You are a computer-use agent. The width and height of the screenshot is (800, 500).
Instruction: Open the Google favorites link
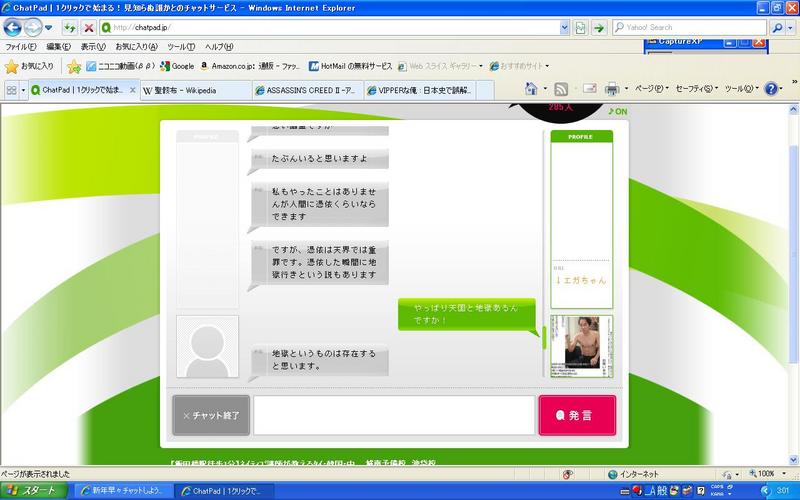[x=177, y=66]
